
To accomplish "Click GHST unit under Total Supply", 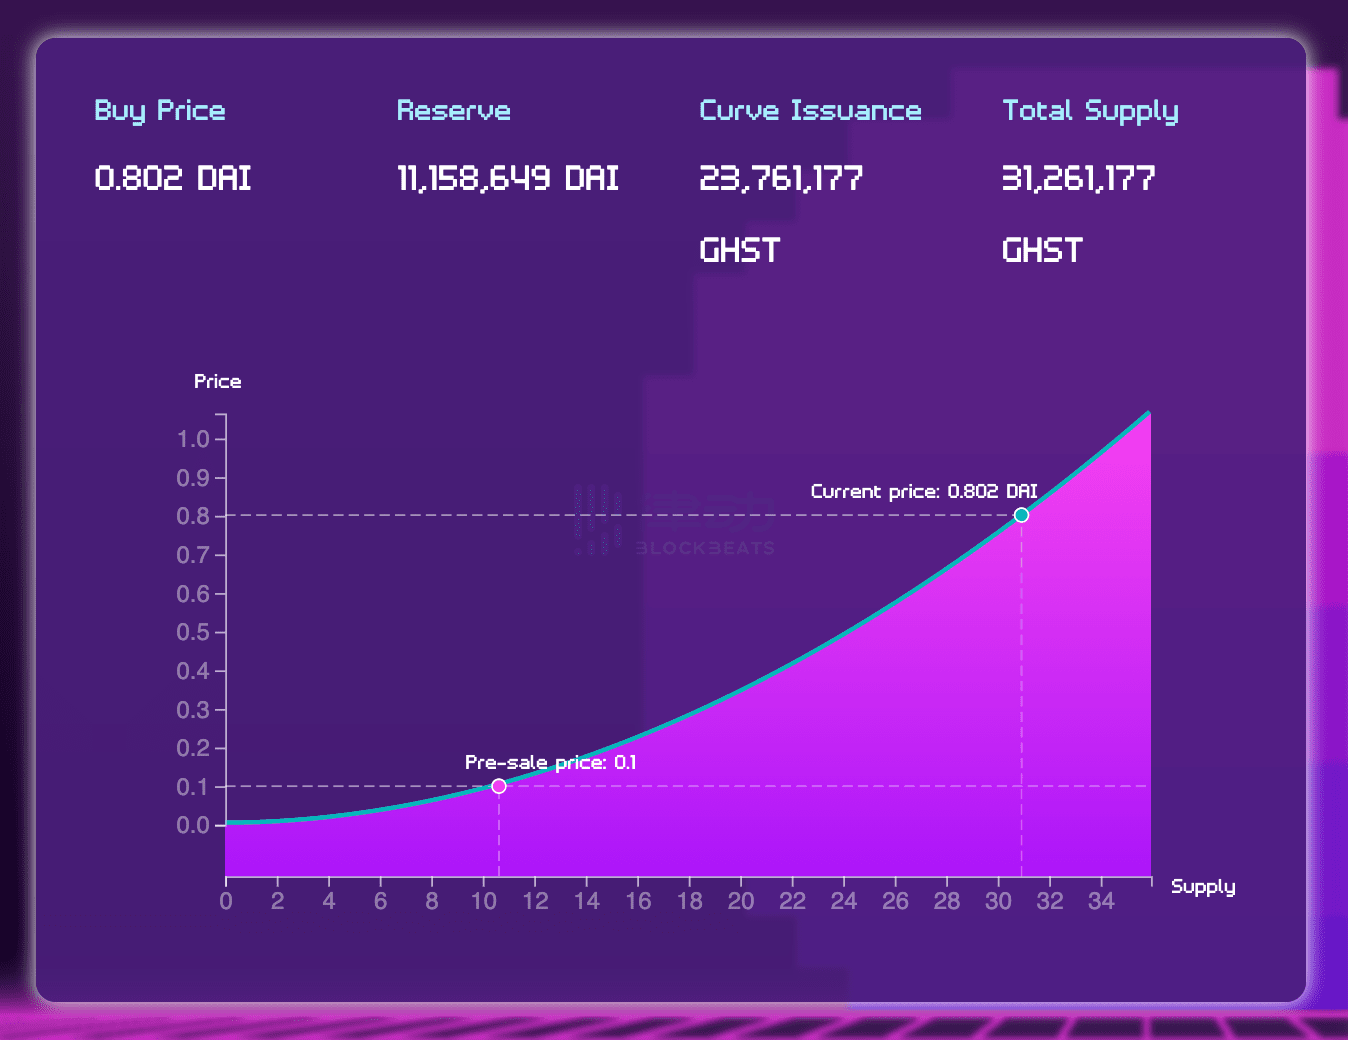I will 1043,250.
